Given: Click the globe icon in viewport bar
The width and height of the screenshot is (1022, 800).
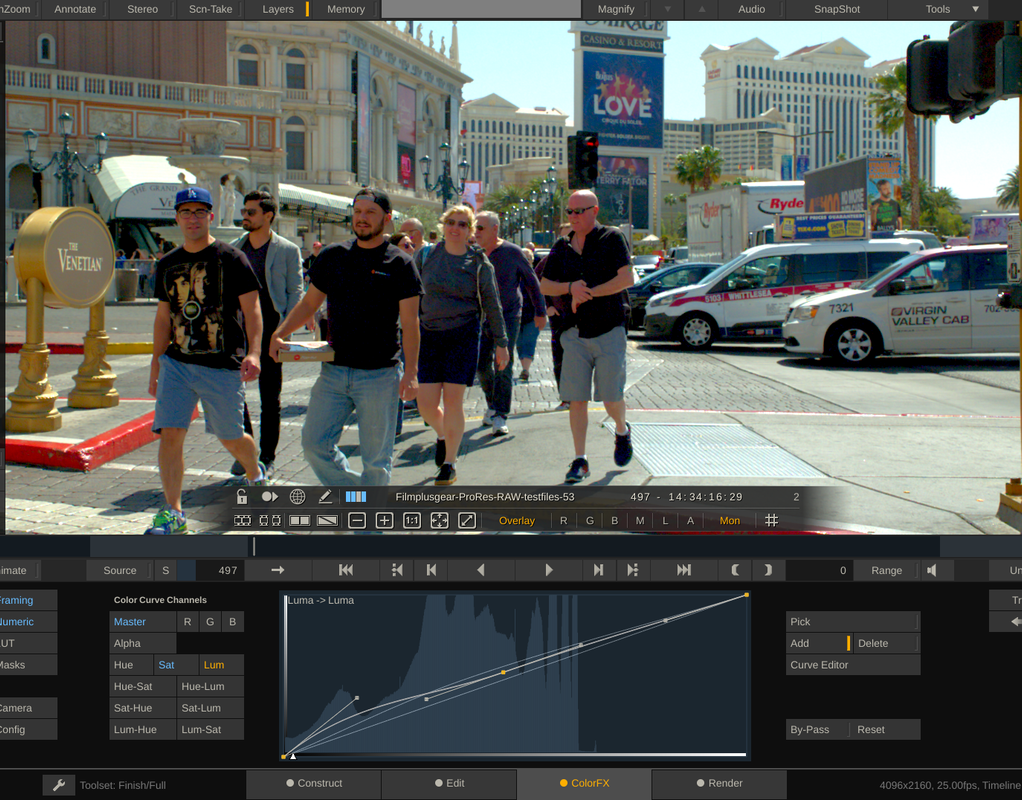Looking at the screenshot, I should pos(297,497).
